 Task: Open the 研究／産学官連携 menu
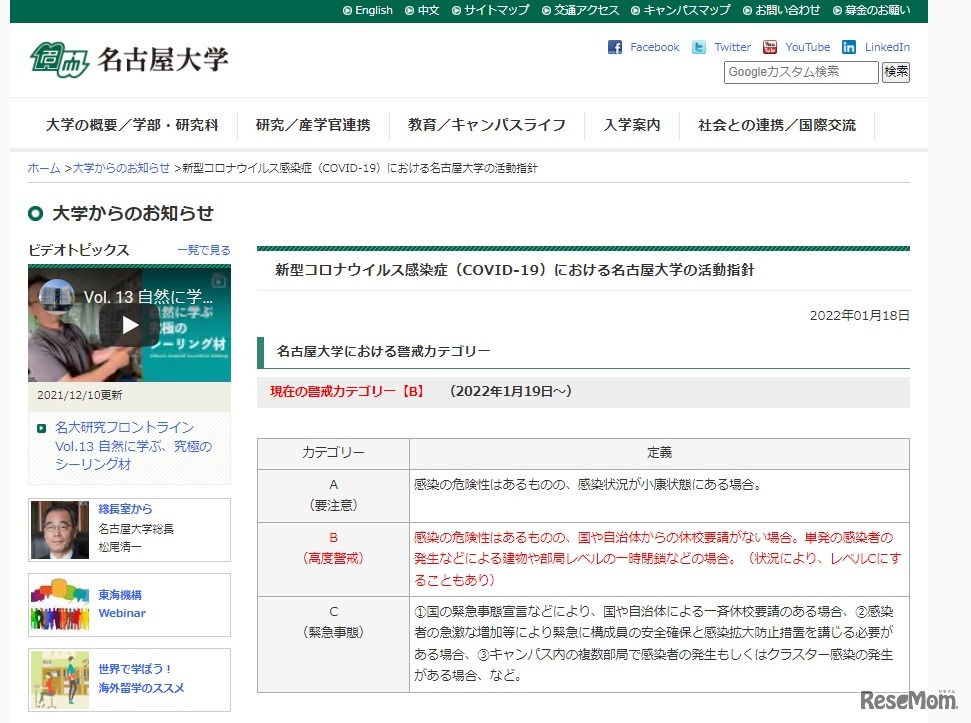315,125
